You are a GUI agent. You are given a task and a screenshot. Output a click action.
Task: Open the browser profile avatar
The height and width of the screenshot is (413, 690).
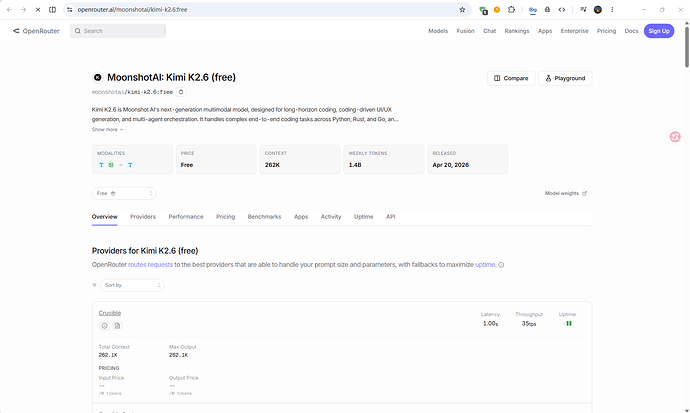(598, 10)
